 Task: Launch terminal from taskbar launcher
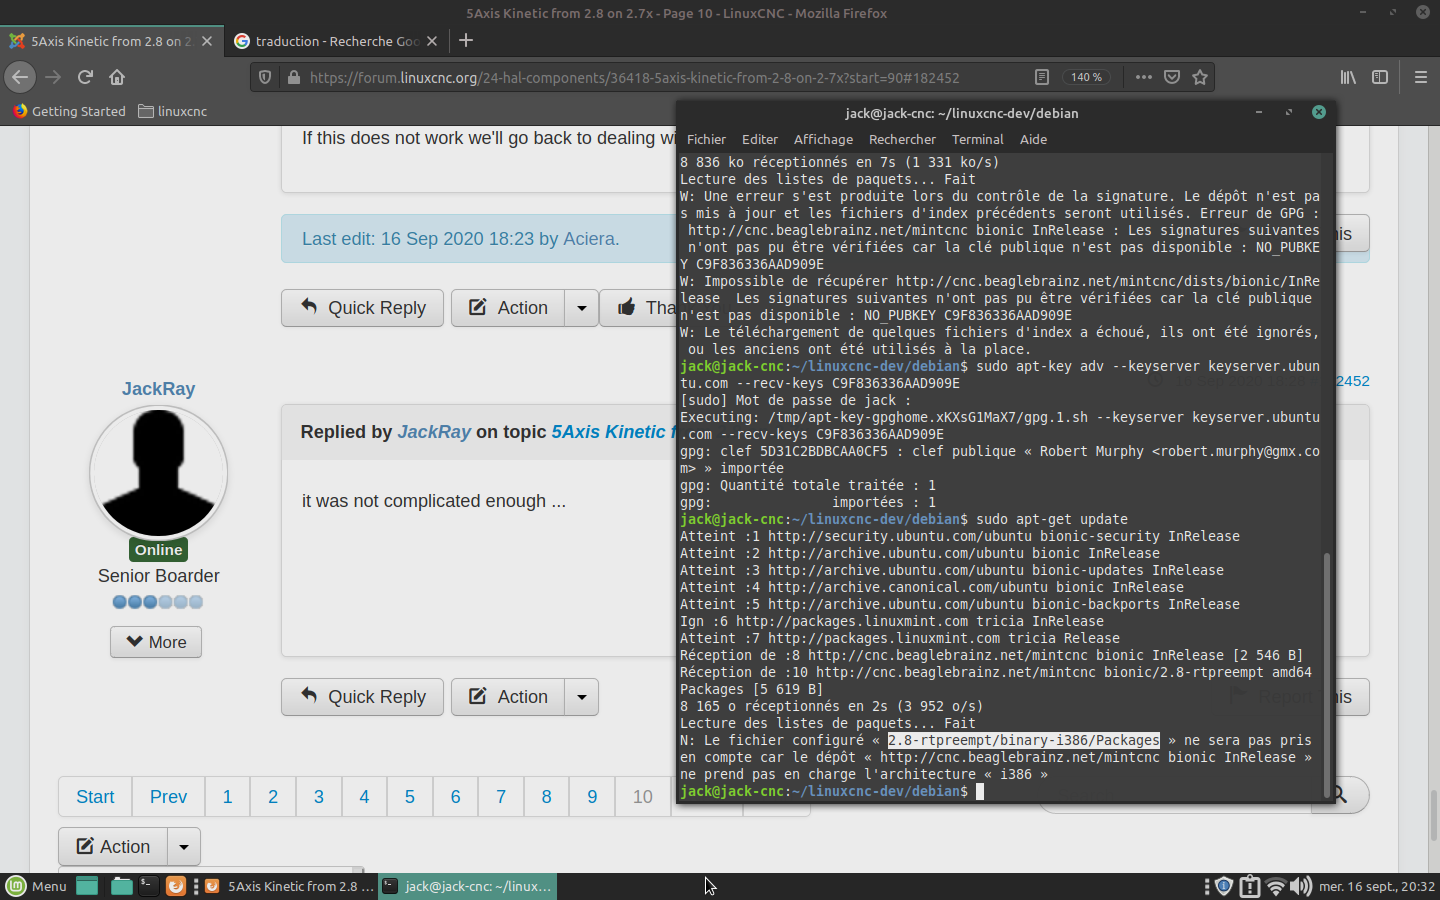pyautogui.click(x=148, y=886)
